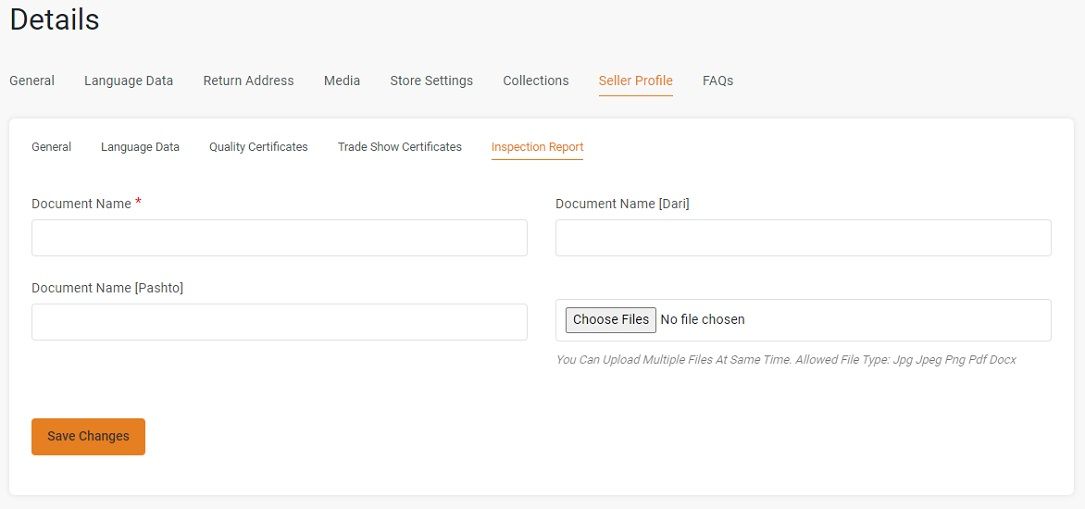Screen dimensions: 1085x509
Task: Click the Choose Files button
Action: point(610,320)
